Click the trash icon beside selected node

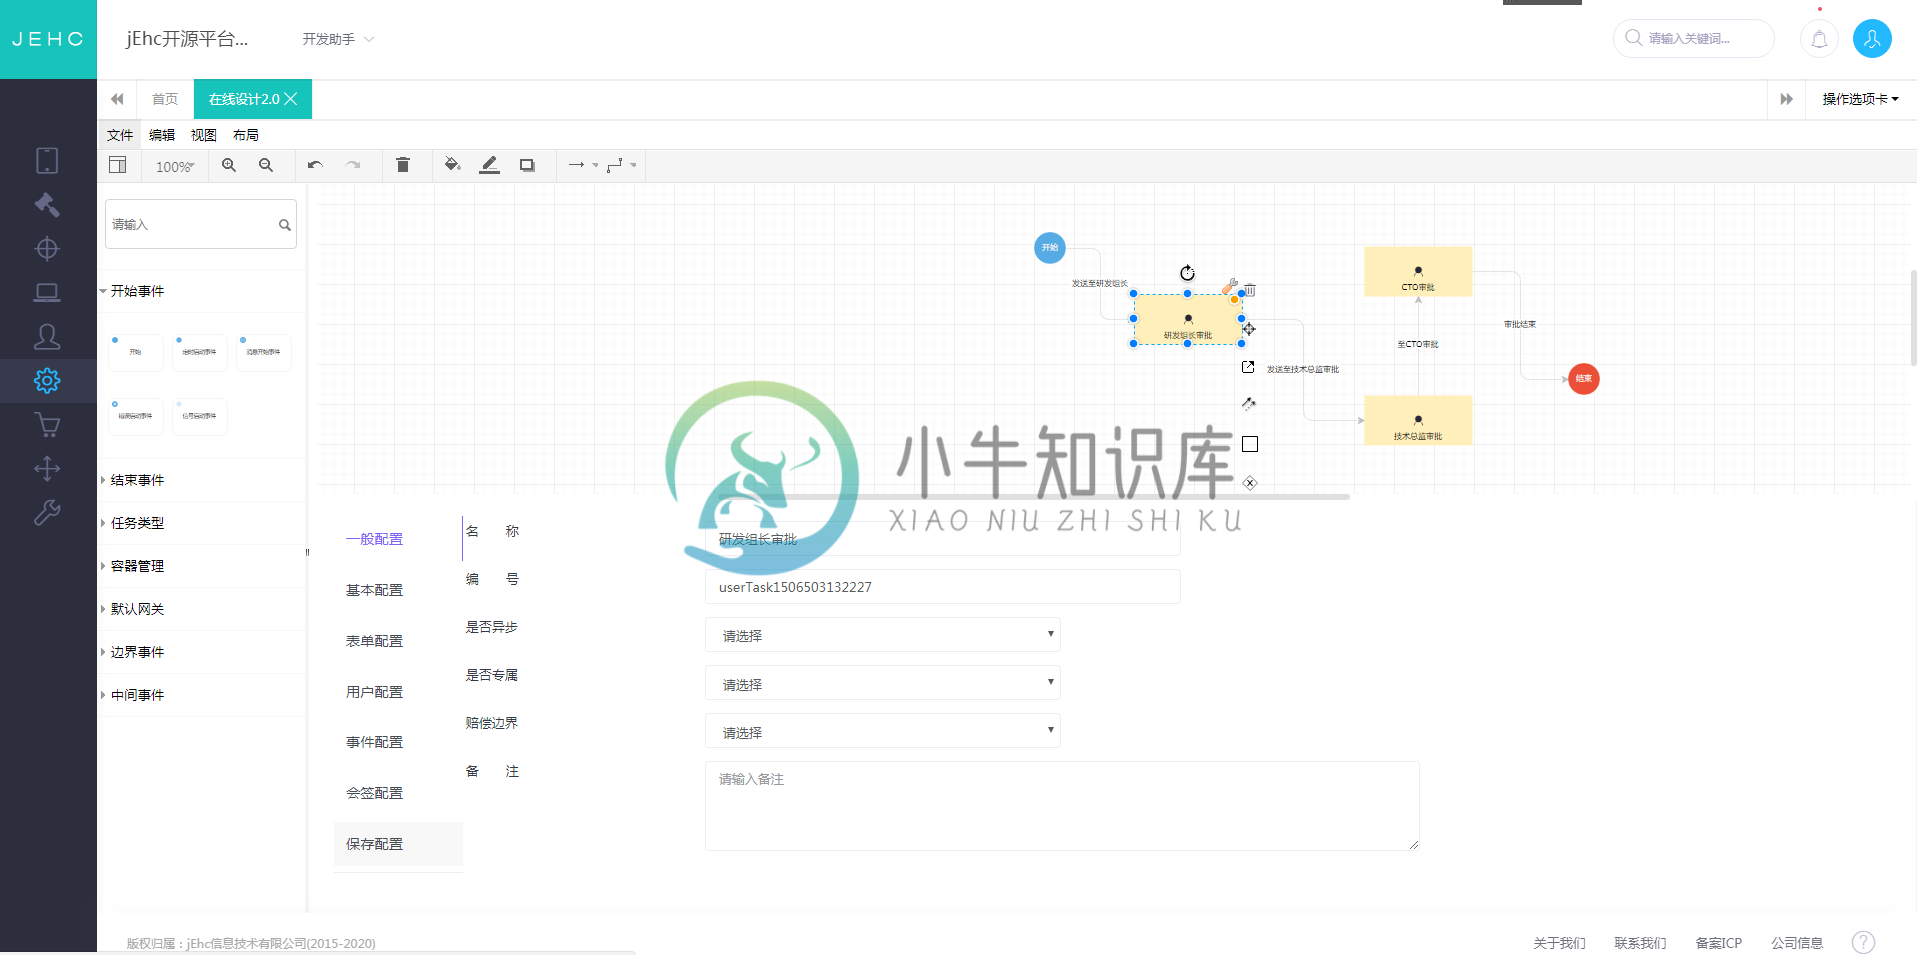(1250, 290)
